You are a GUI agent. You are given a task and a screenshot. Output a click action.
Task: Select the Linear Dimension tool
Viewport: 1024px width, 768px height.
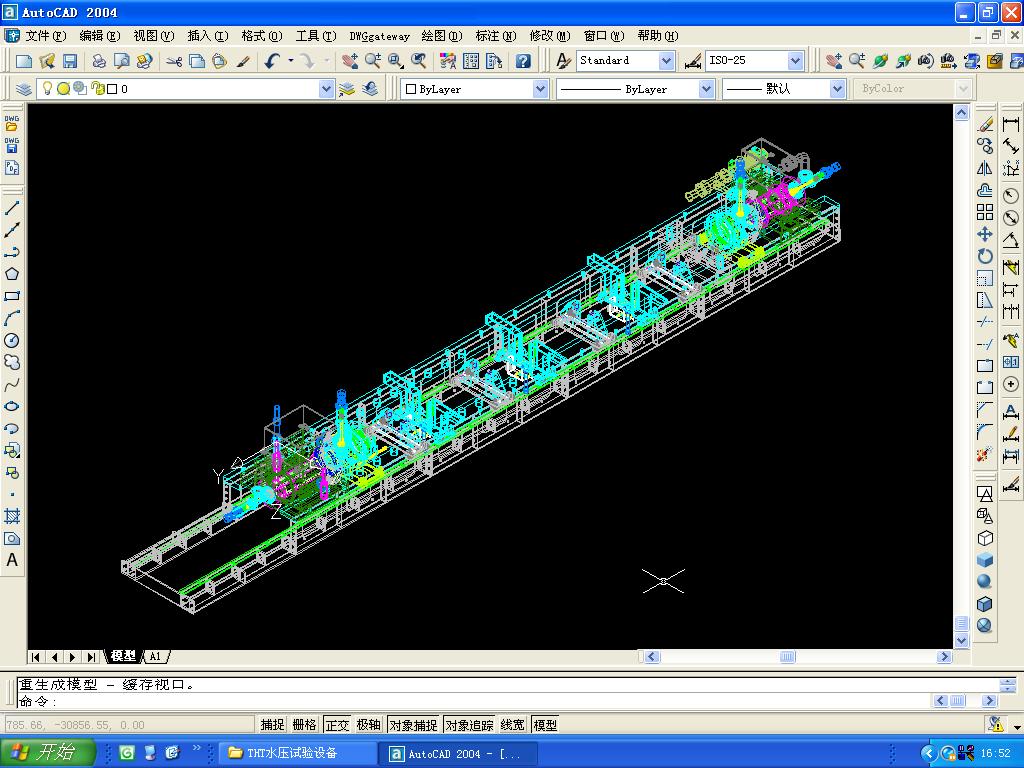(1011, 123)
